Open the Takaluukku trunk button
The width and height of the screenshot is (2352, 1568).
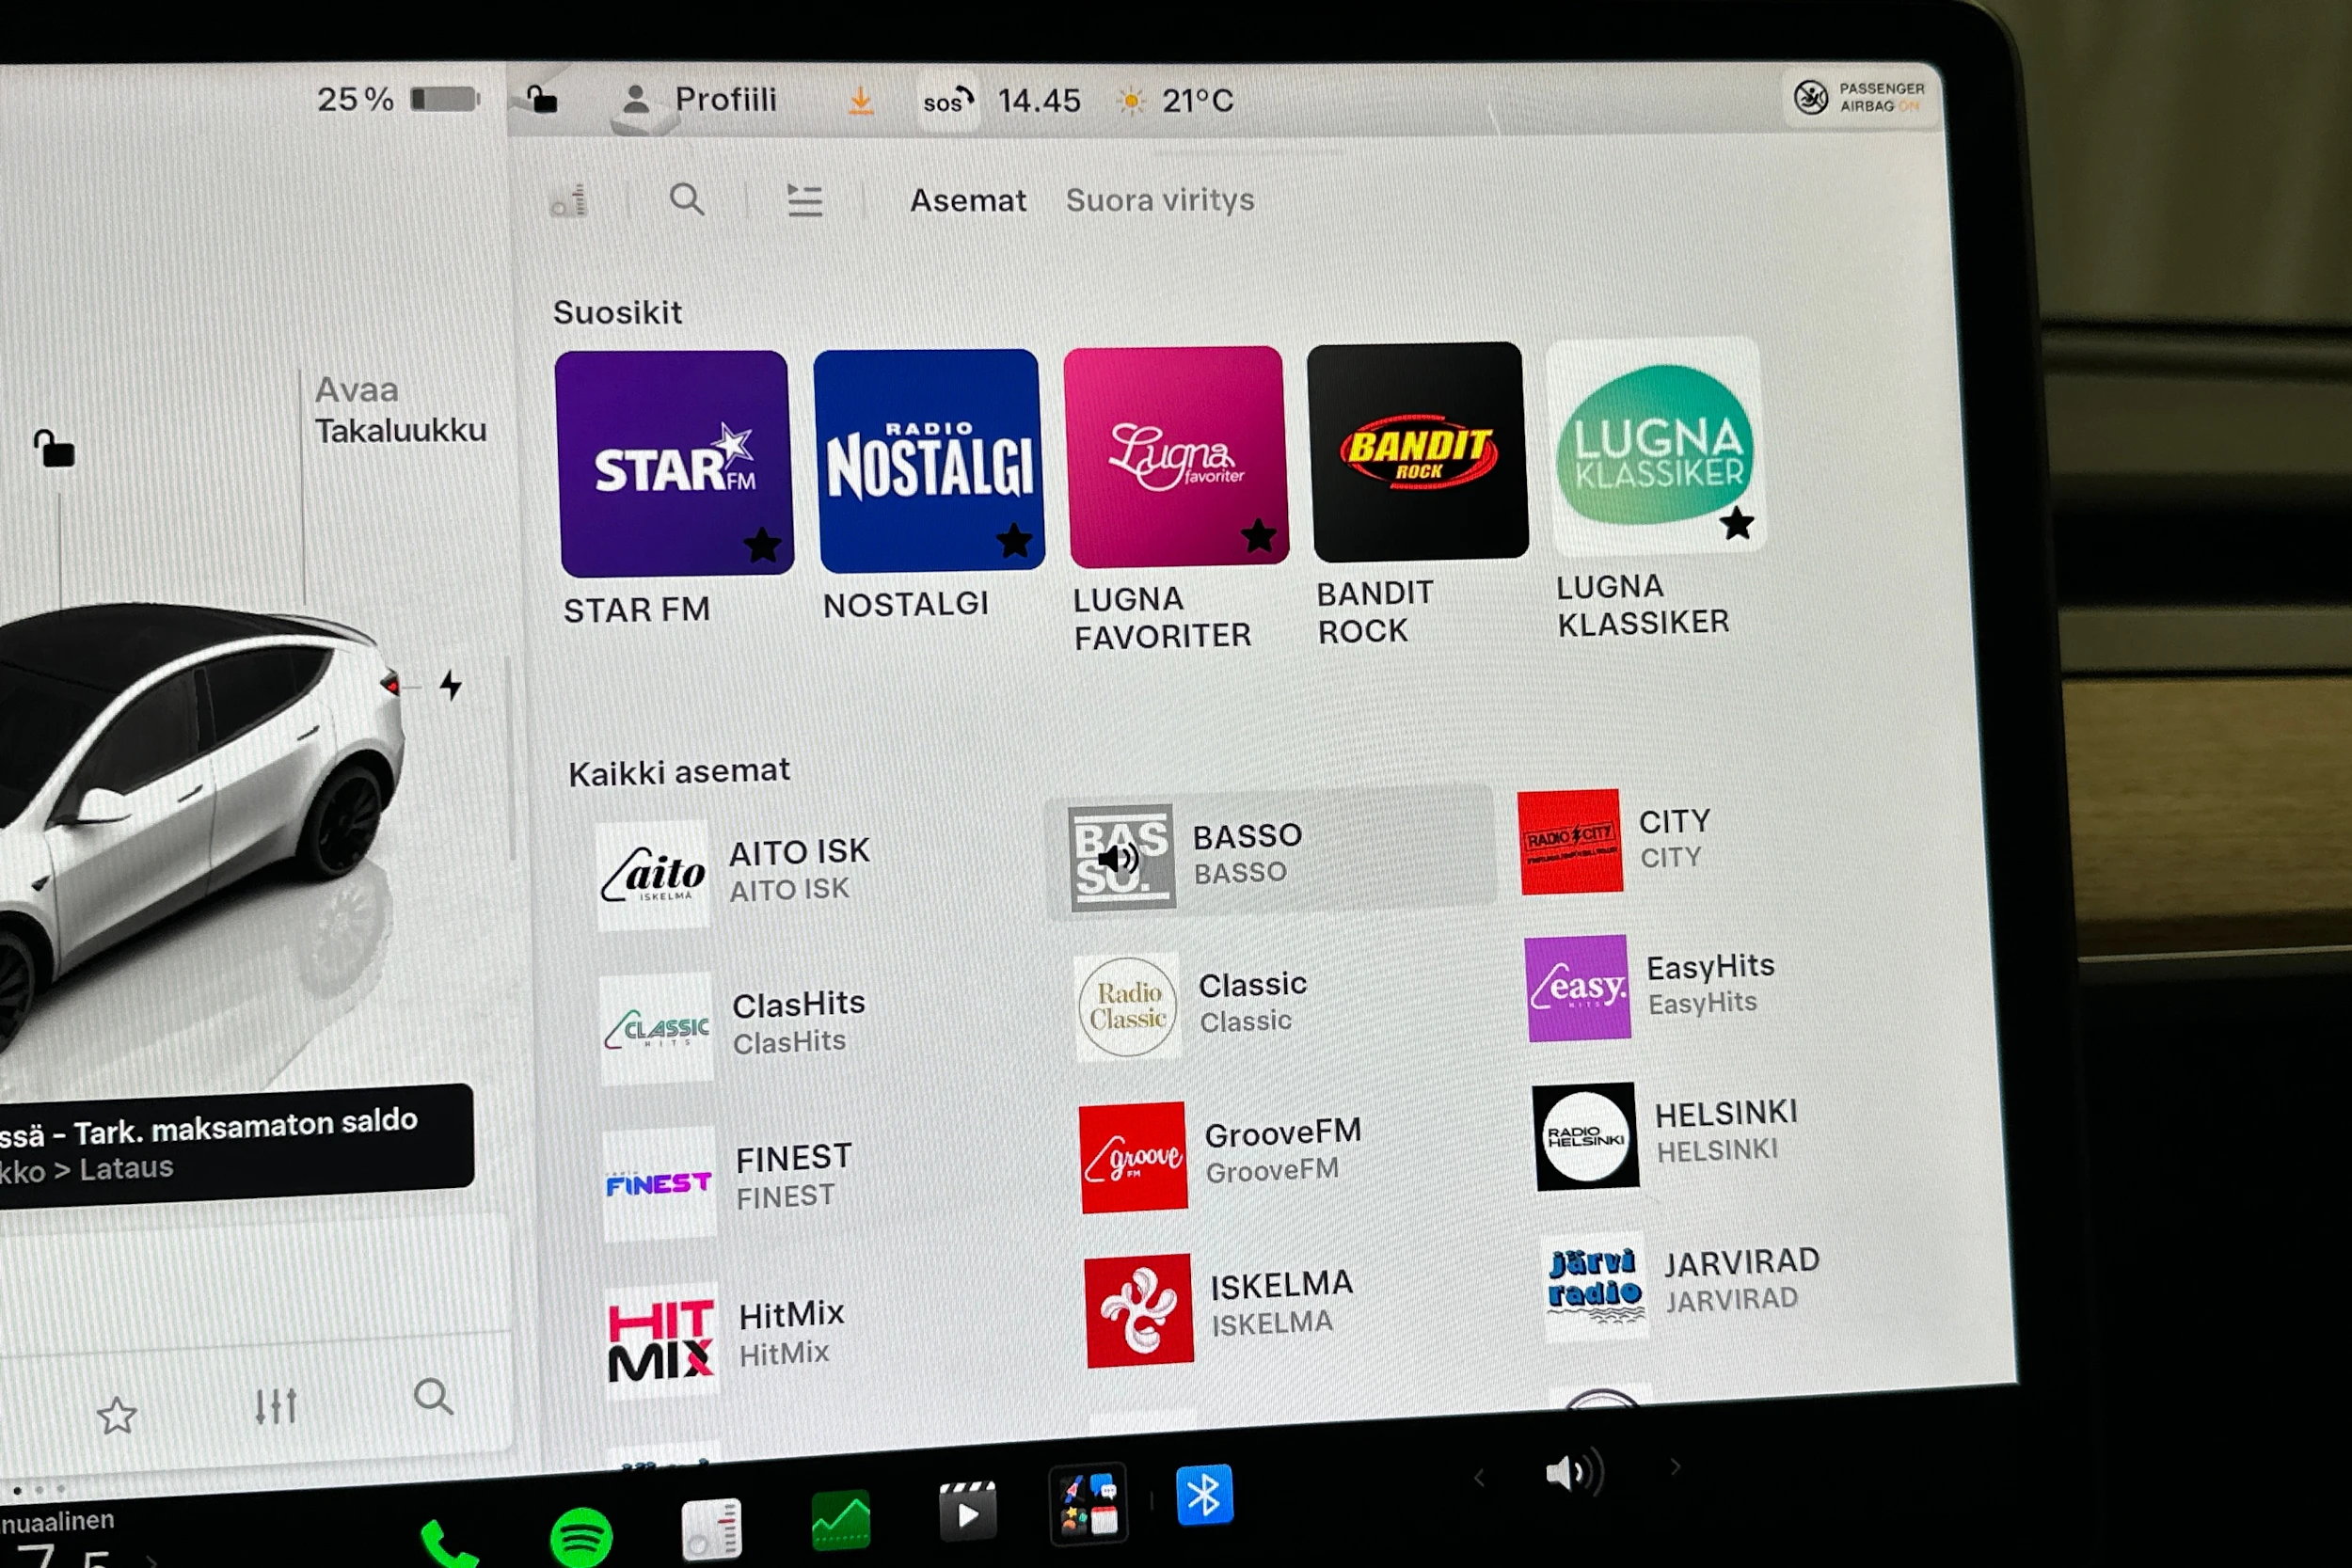400,410
